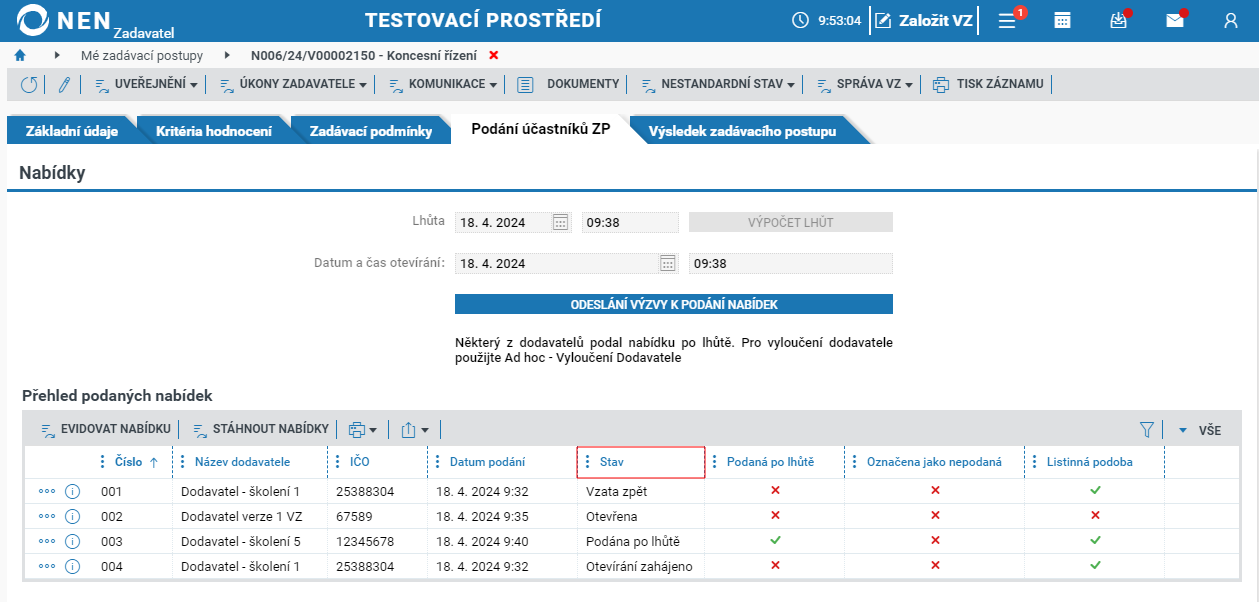Open the Uveřejnění dropdown menu
This screenshot has height=602, width=1259.
click(146, 85)
